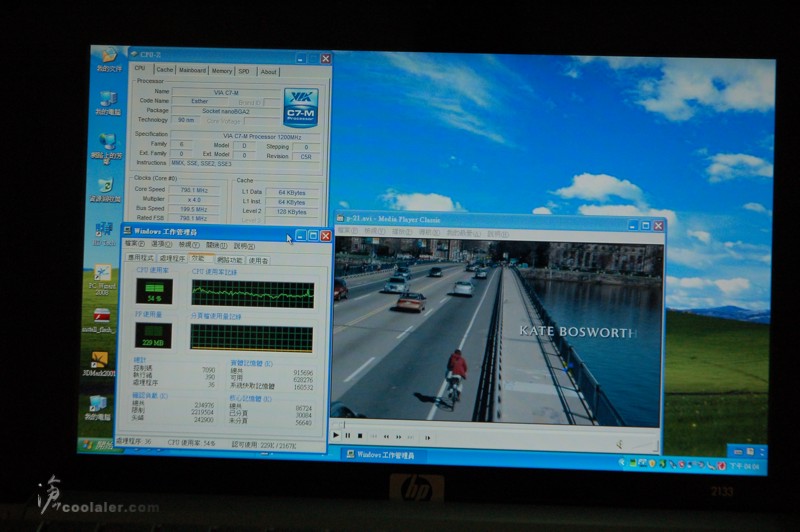Open Media Player Classic's 說明 menu

click(498, 234)
